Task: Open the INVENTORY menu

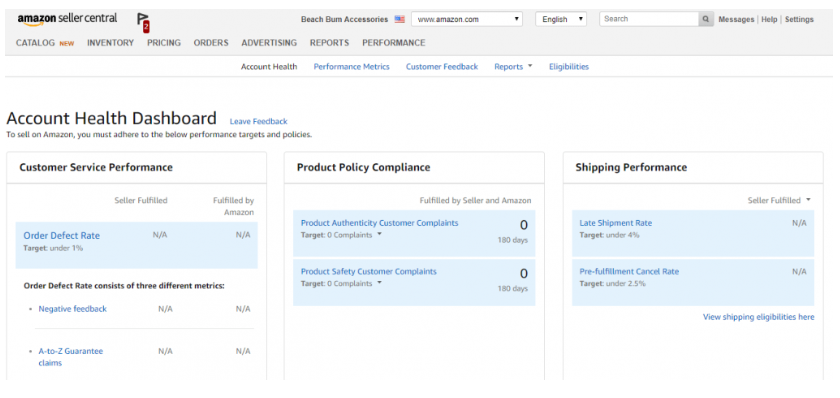Action: click(x=110, y=43)
